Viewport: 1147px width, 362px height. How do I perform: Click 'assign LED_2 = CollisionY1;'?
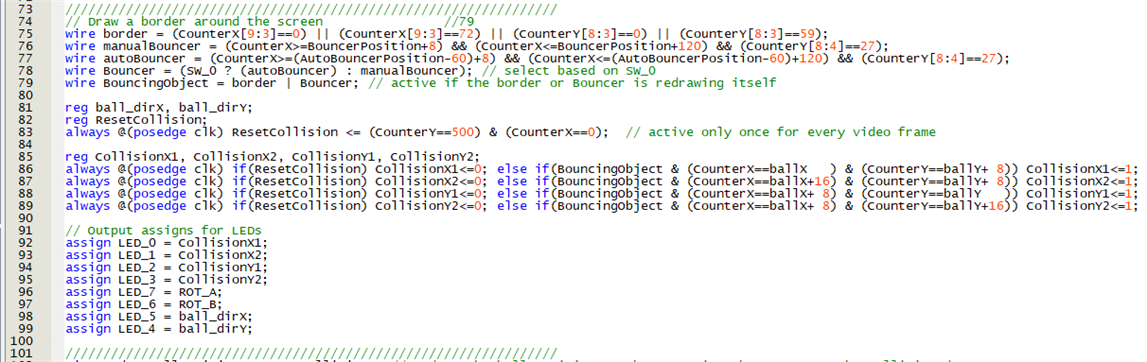pyautogui.click(x=166, y=269)
